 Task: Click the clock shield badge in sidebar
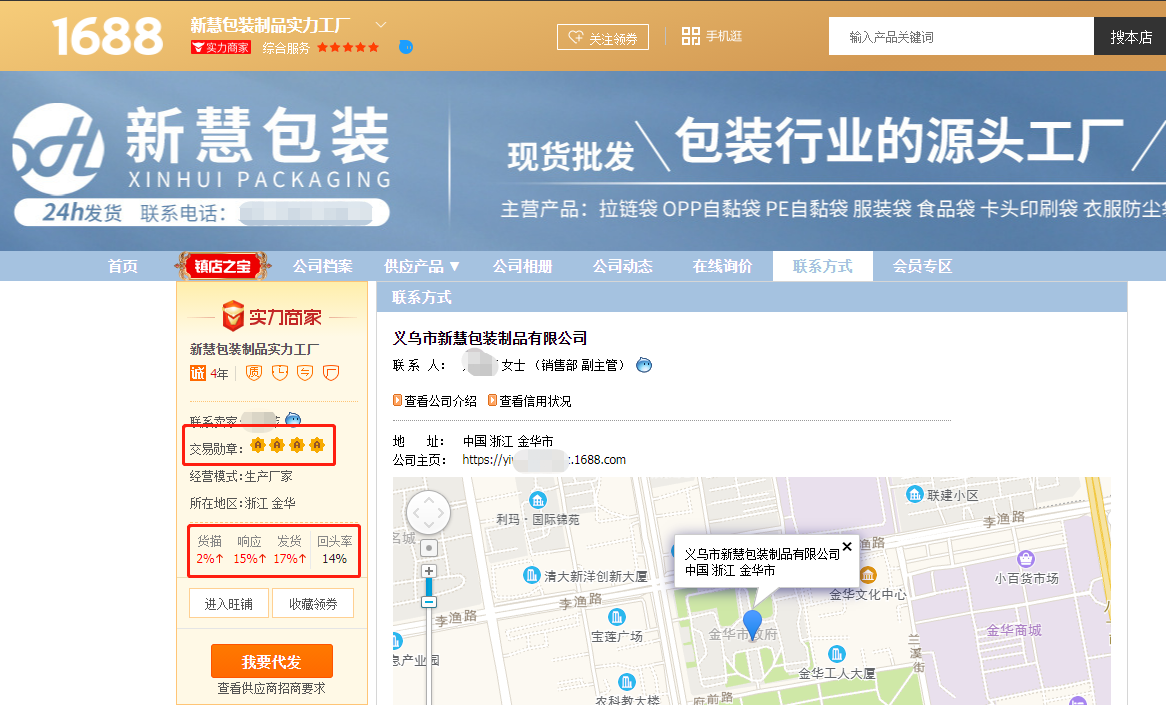pos(280,373)
